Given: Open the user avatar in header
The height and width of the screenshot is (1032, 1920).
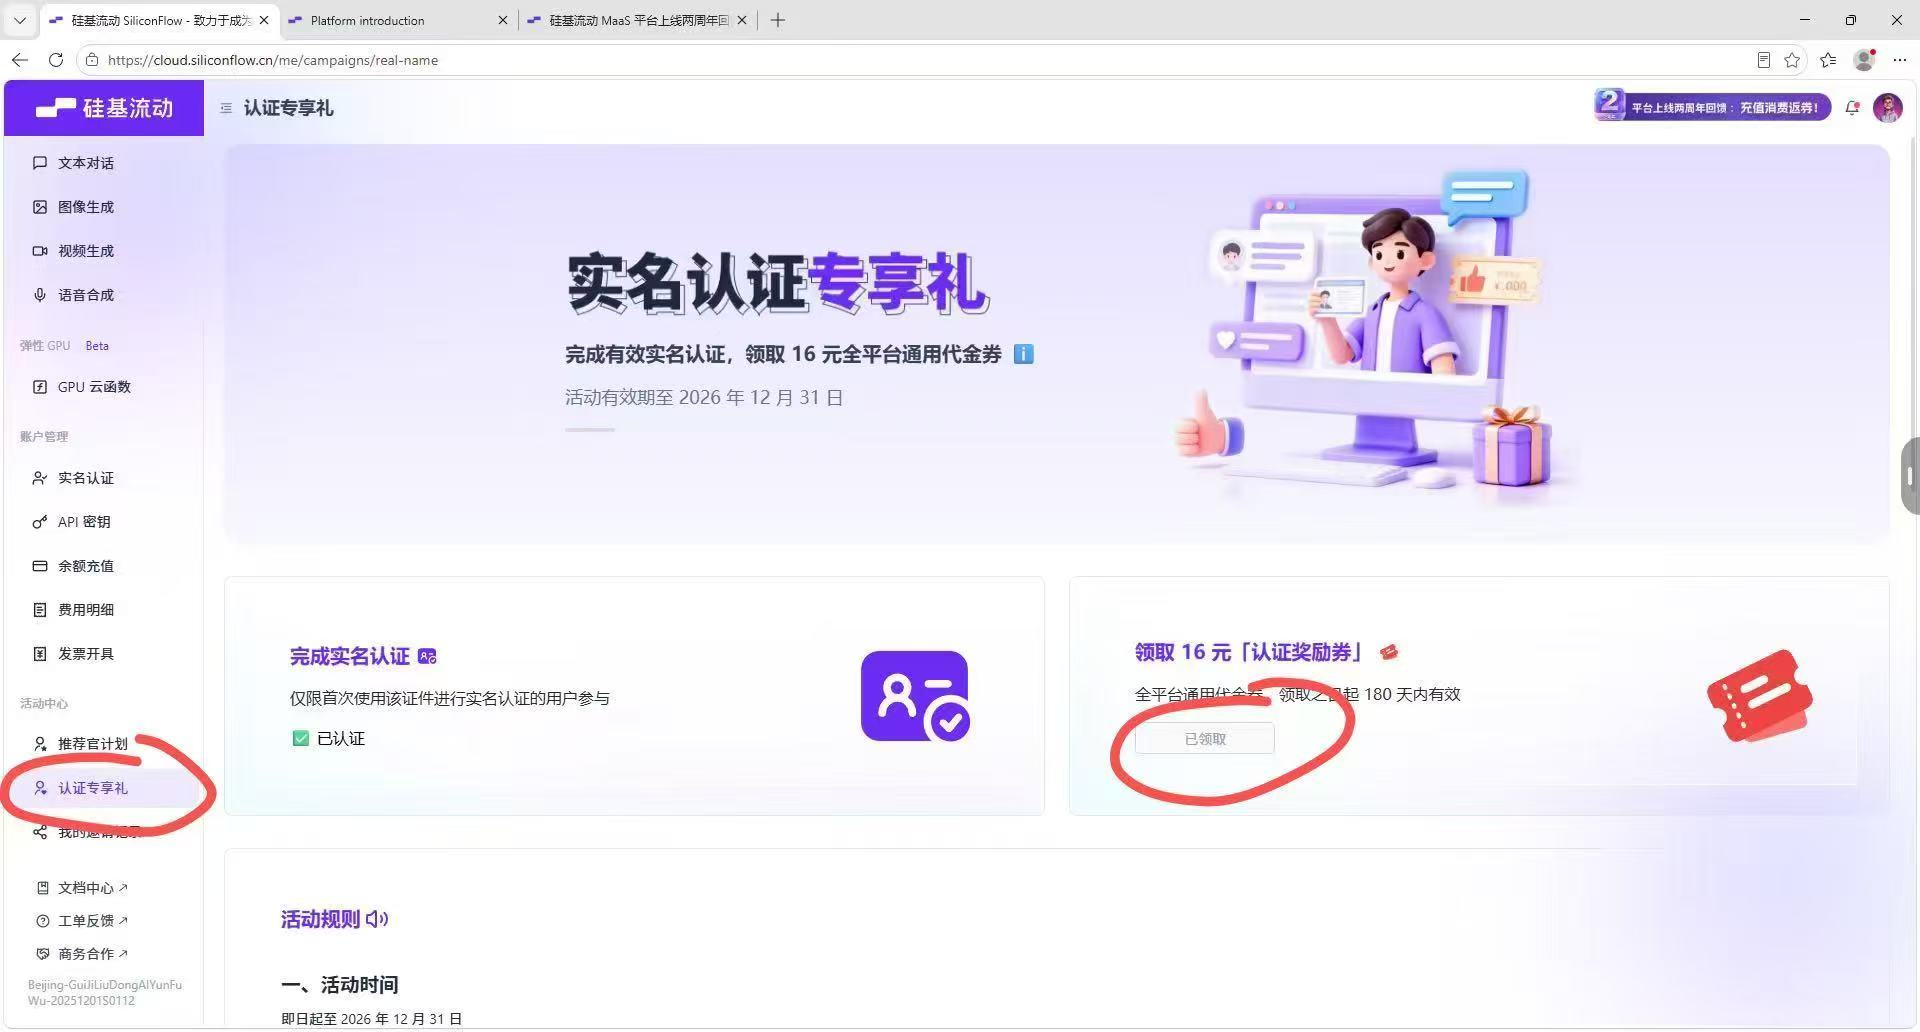Looking at the screenshot, I should (x=1888, y=108).
